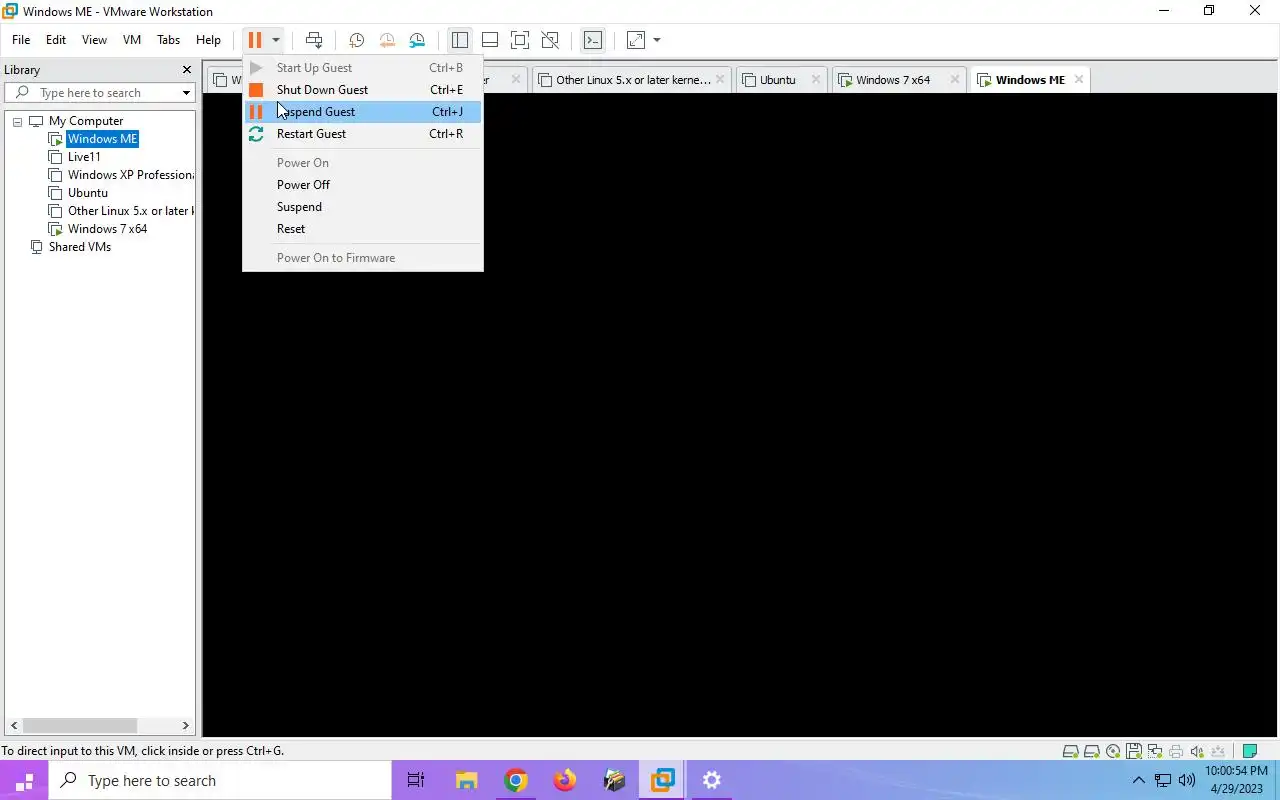Click the search magnifier icon in Library
The image size is (1280, 800).
(22, 93)
